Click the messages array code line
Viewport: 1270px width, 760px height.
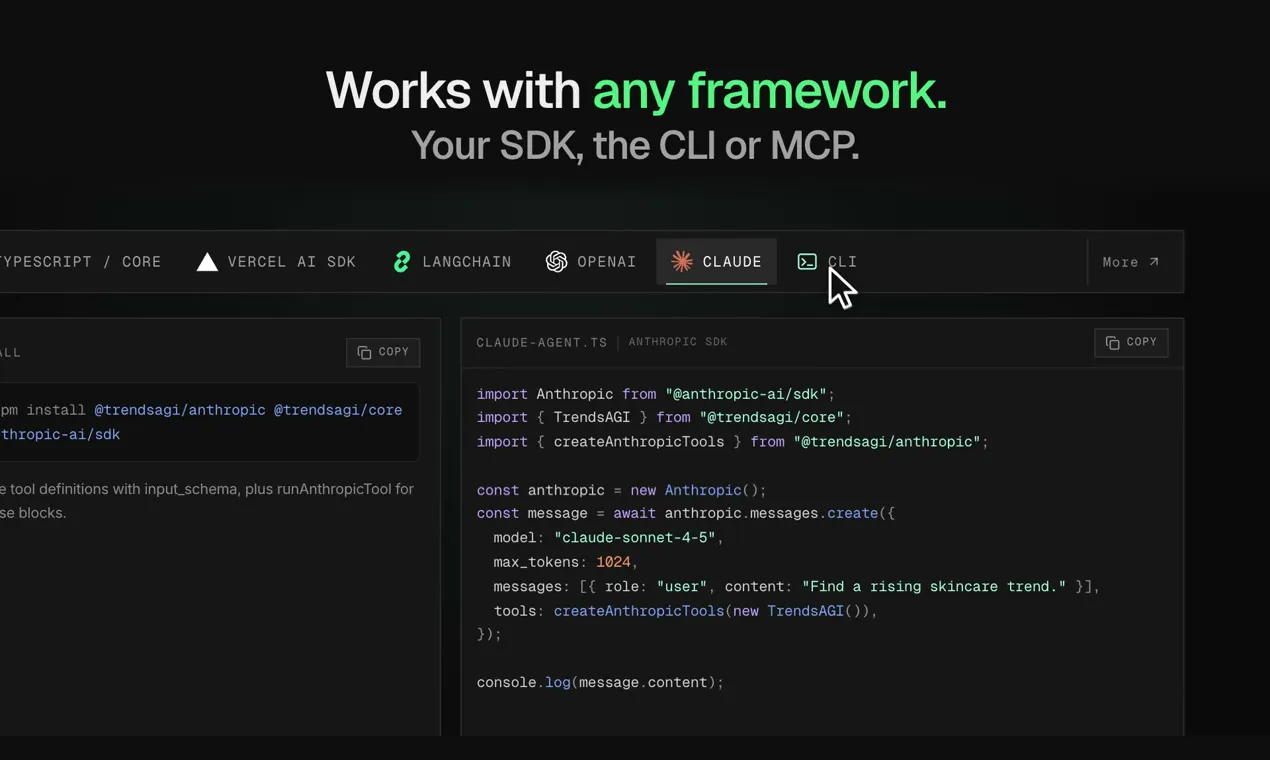pos(797,586)
